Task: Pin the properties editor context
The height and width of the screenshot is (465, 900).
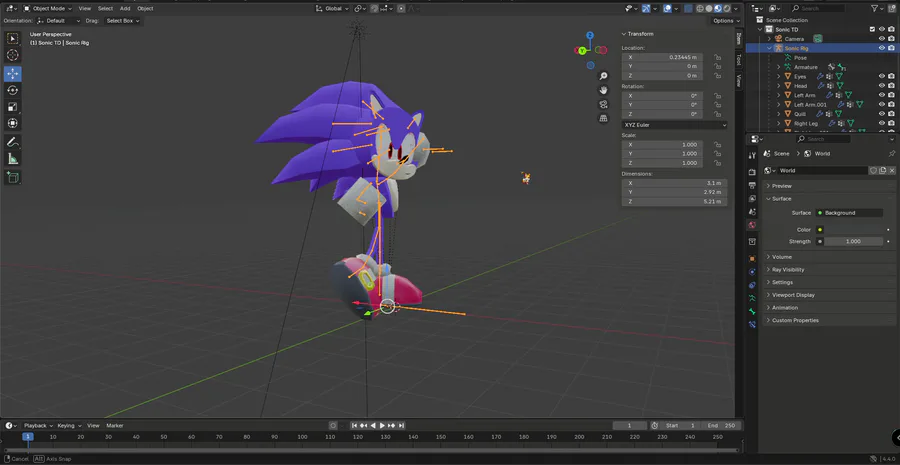Action: [x=891, y=153]
